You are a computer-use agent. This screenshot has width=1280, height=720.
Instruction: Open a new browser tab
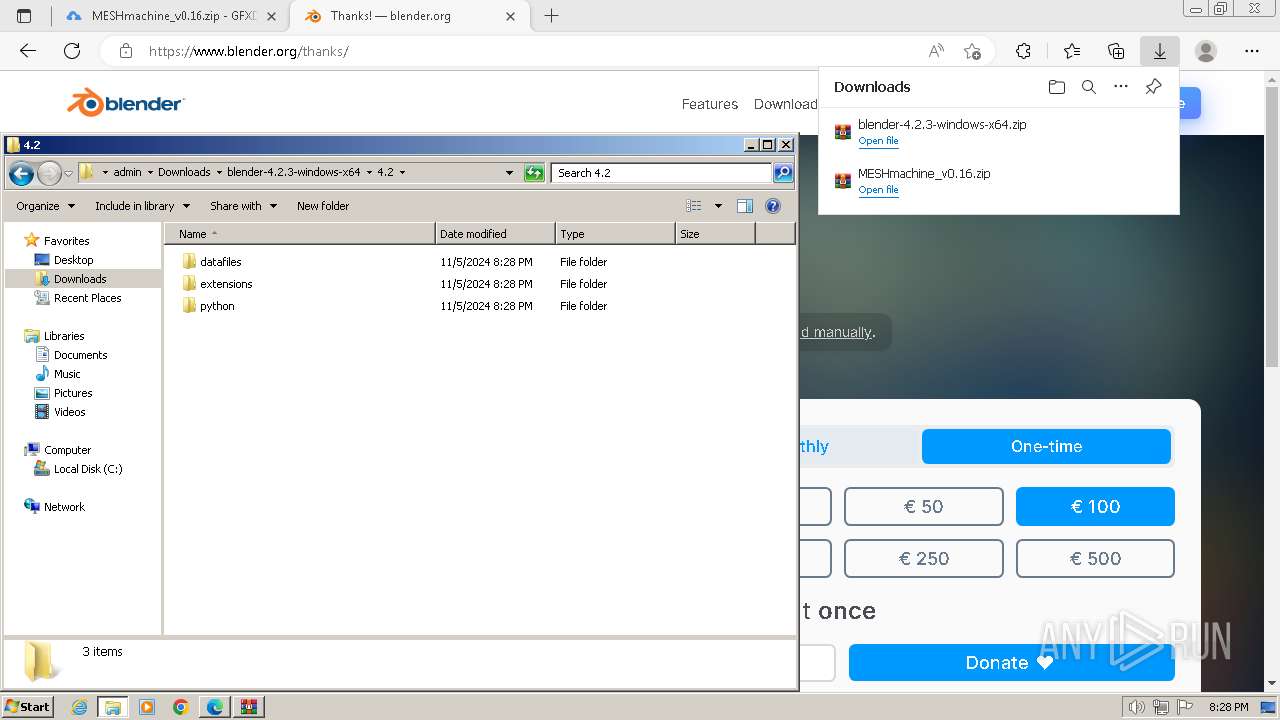551,16
